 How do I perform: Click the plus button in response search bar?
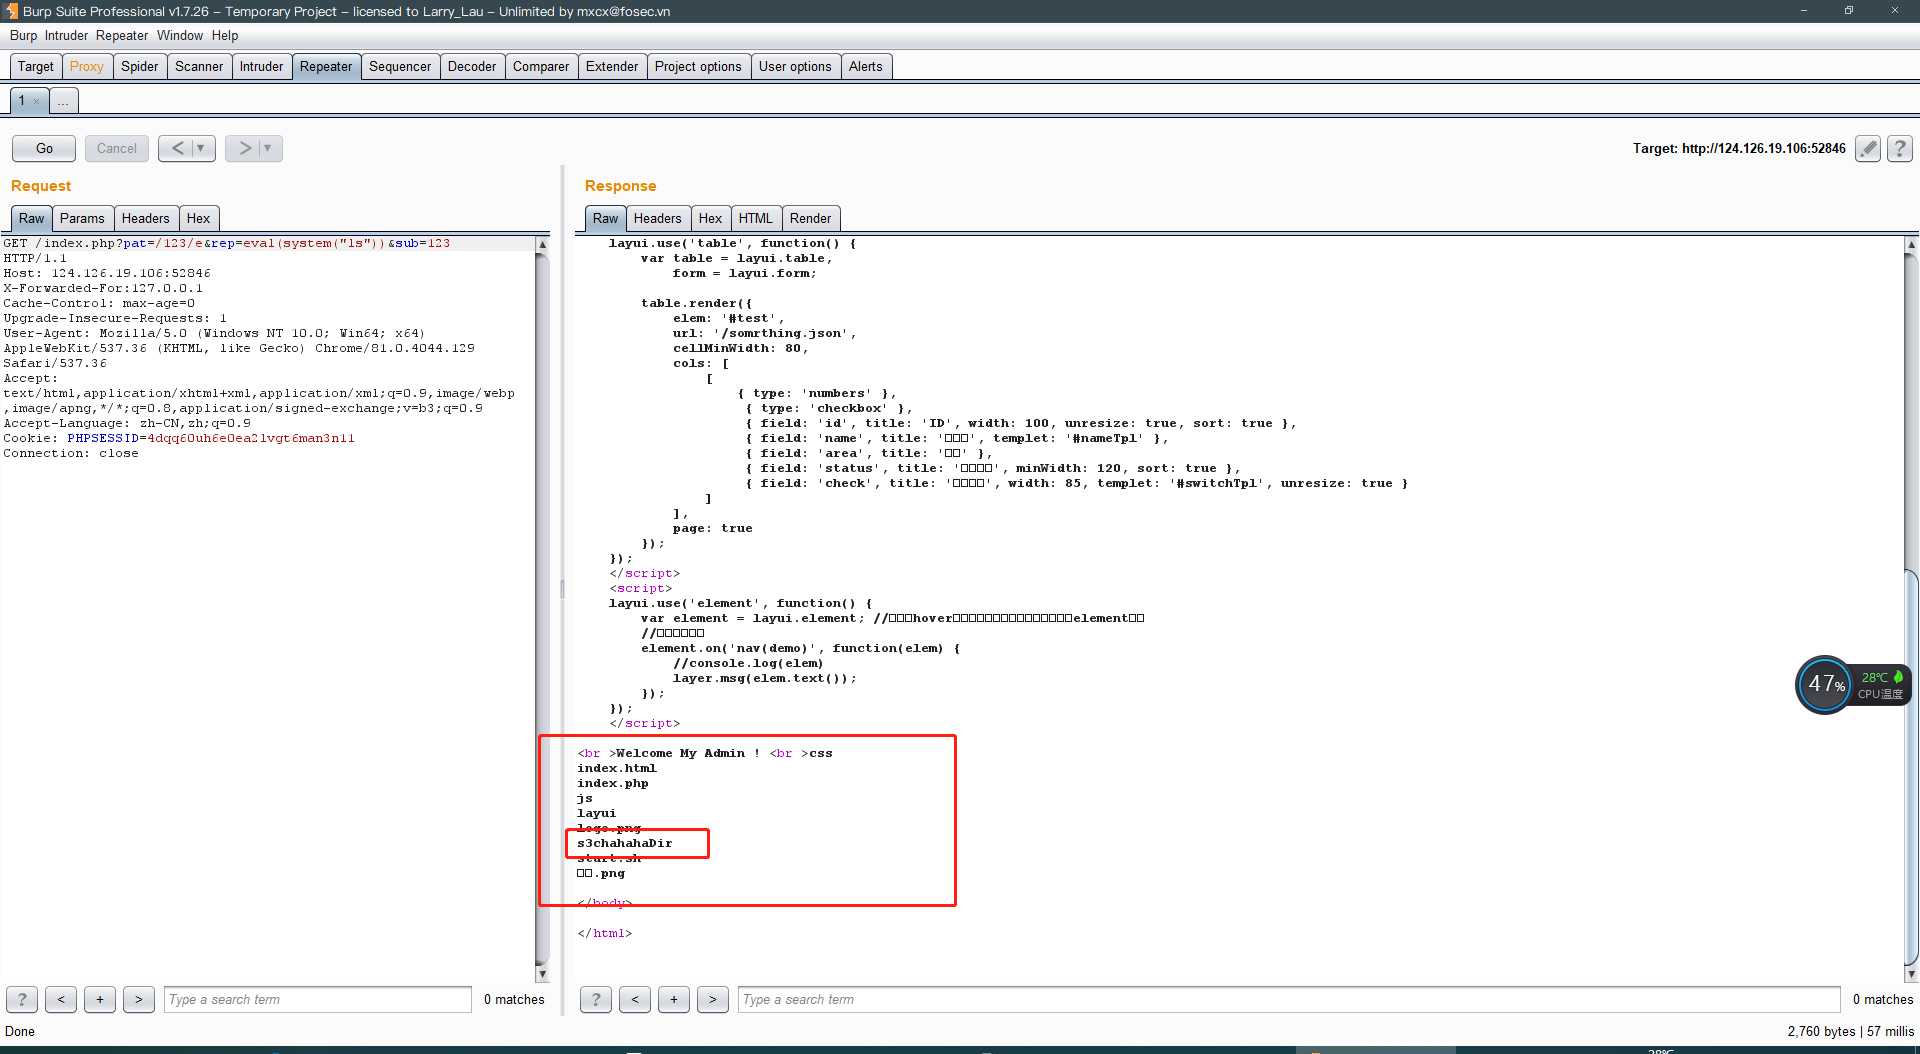click(x=674, y=999)
